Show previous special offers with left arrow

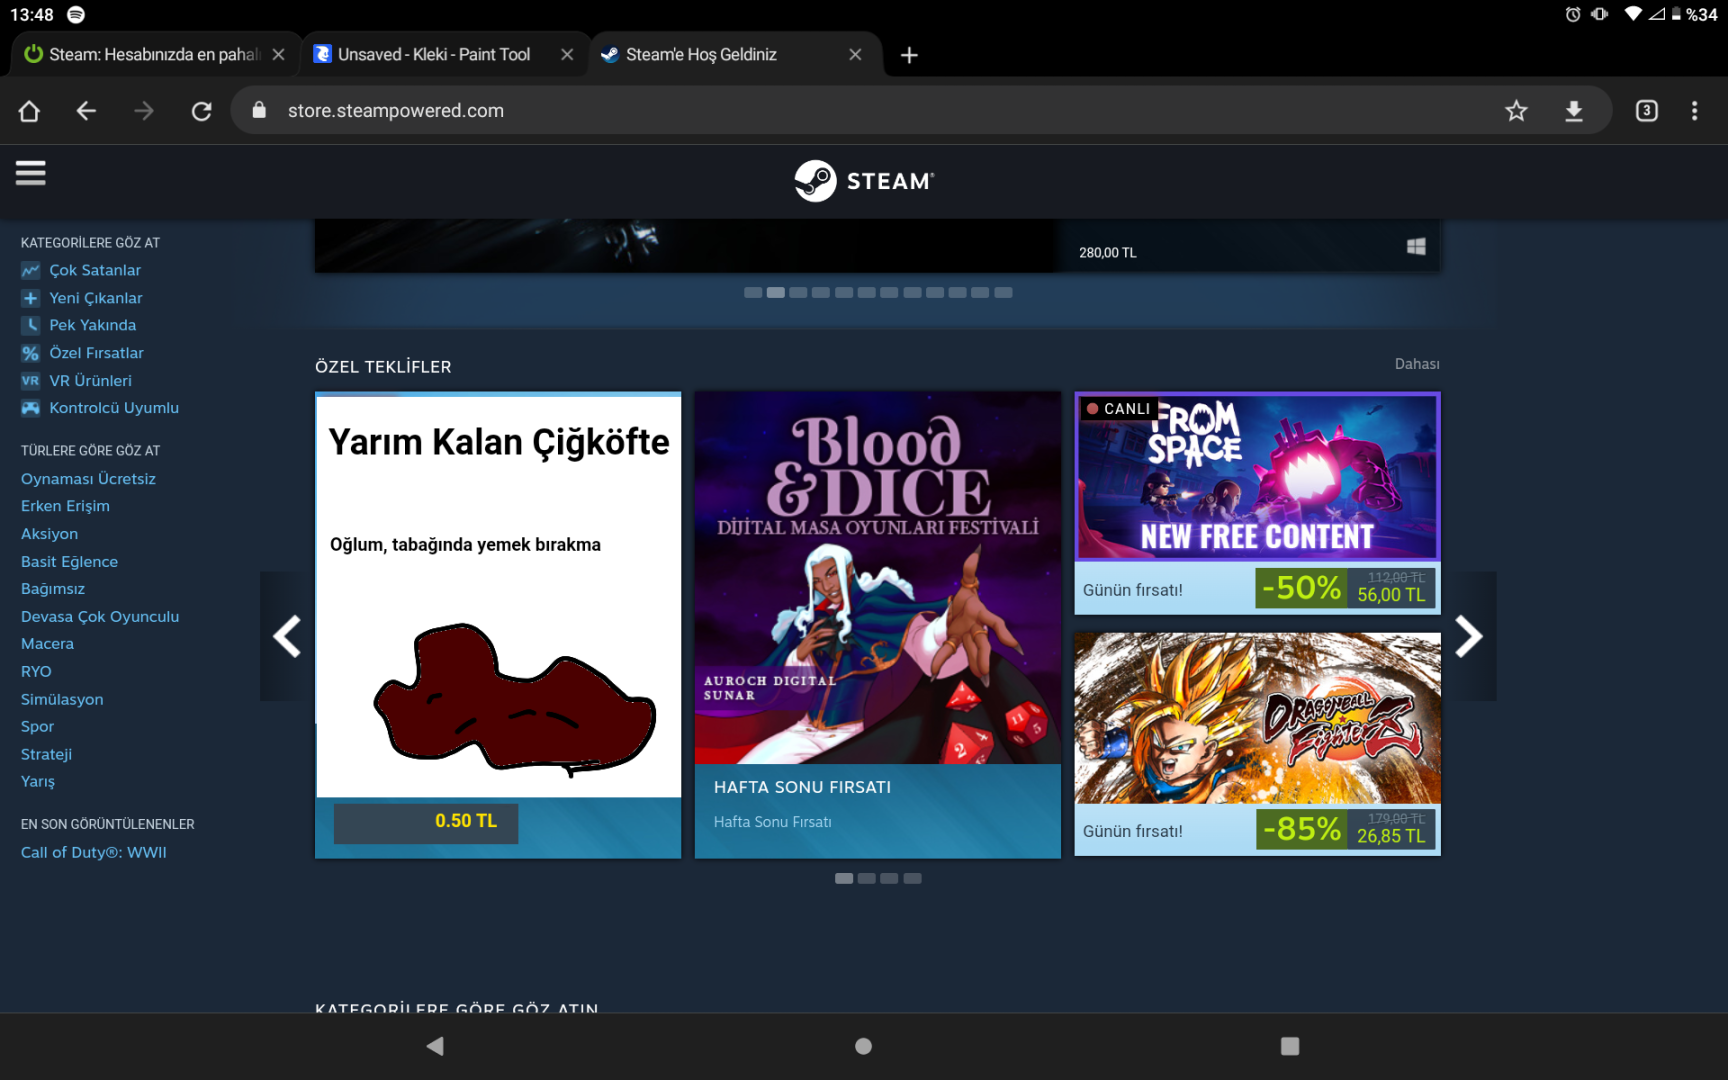tap(287, 636)
